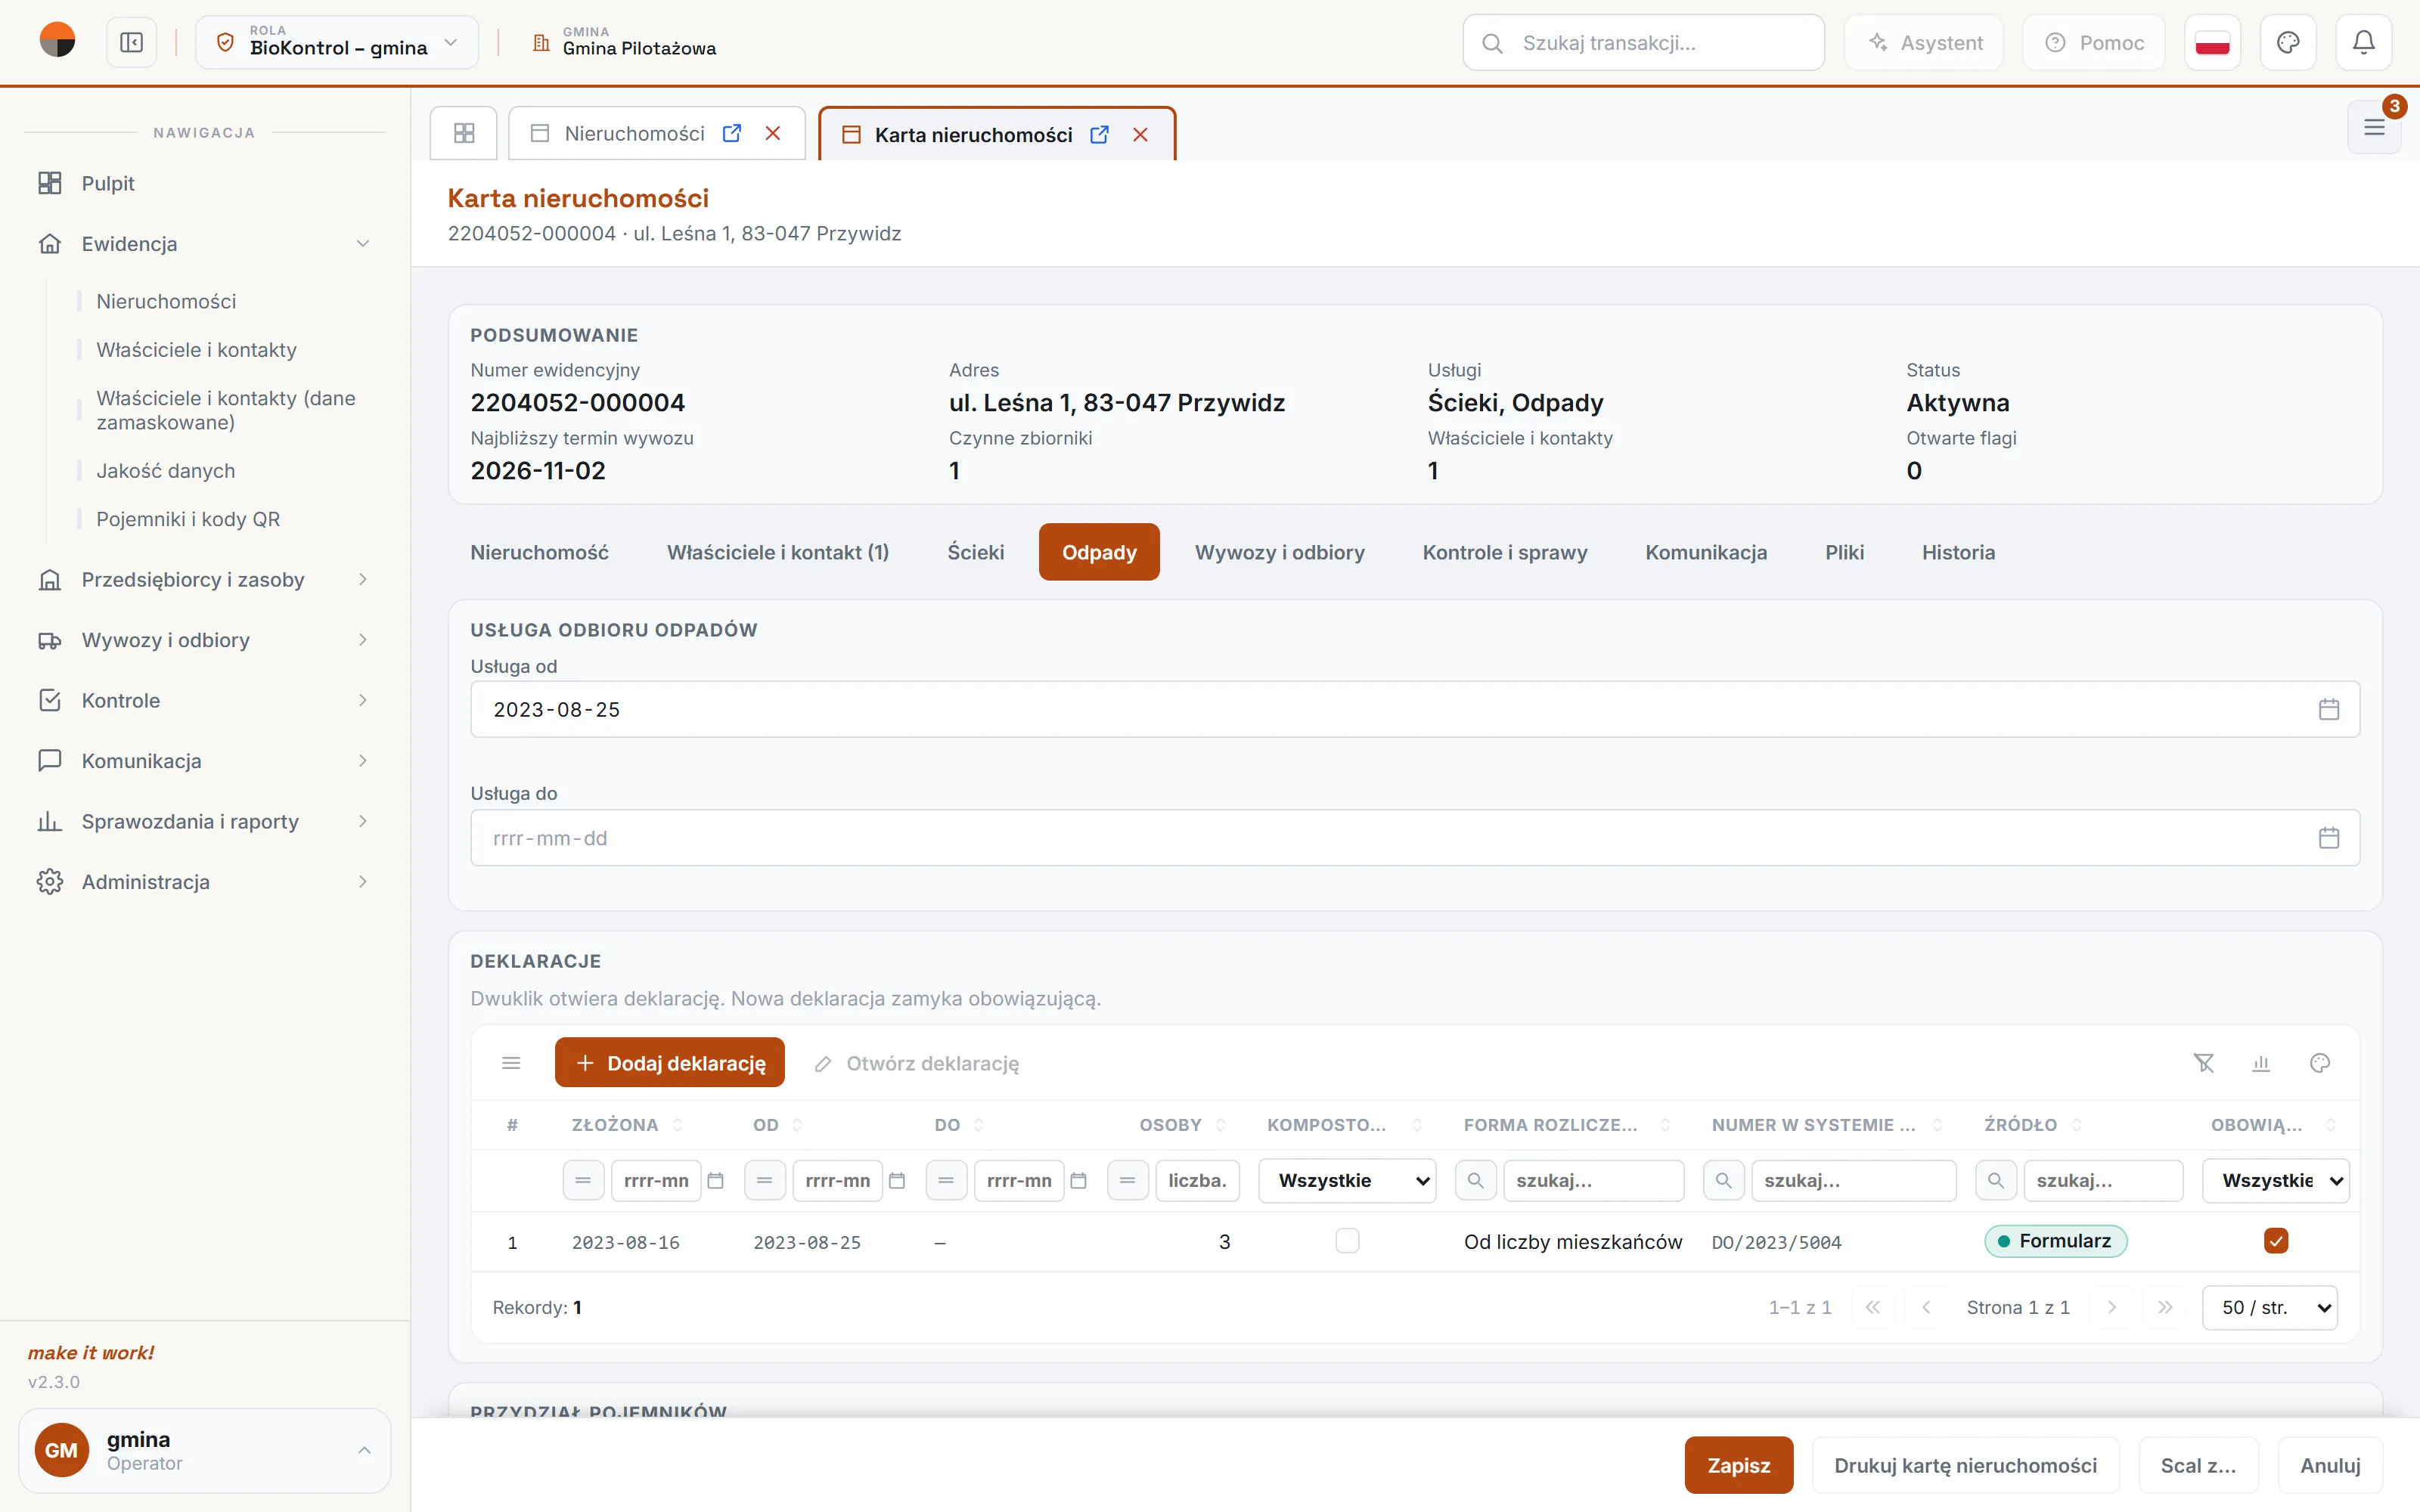Close the Nieruchomości tab
The image size is (2420, 1512).
[773, 133]
